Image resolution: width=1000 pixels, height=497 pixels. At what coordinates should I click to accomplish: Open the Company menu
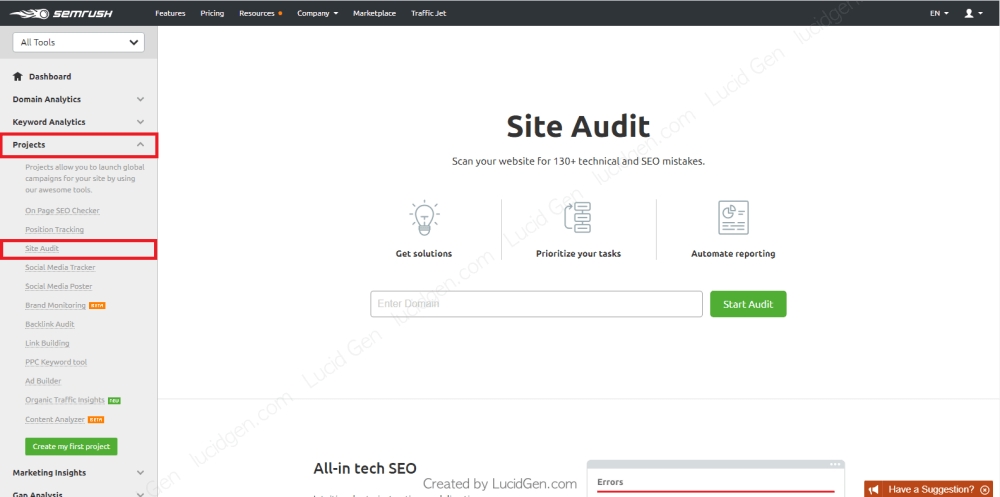pyautogui.click(x=317, y=13)
